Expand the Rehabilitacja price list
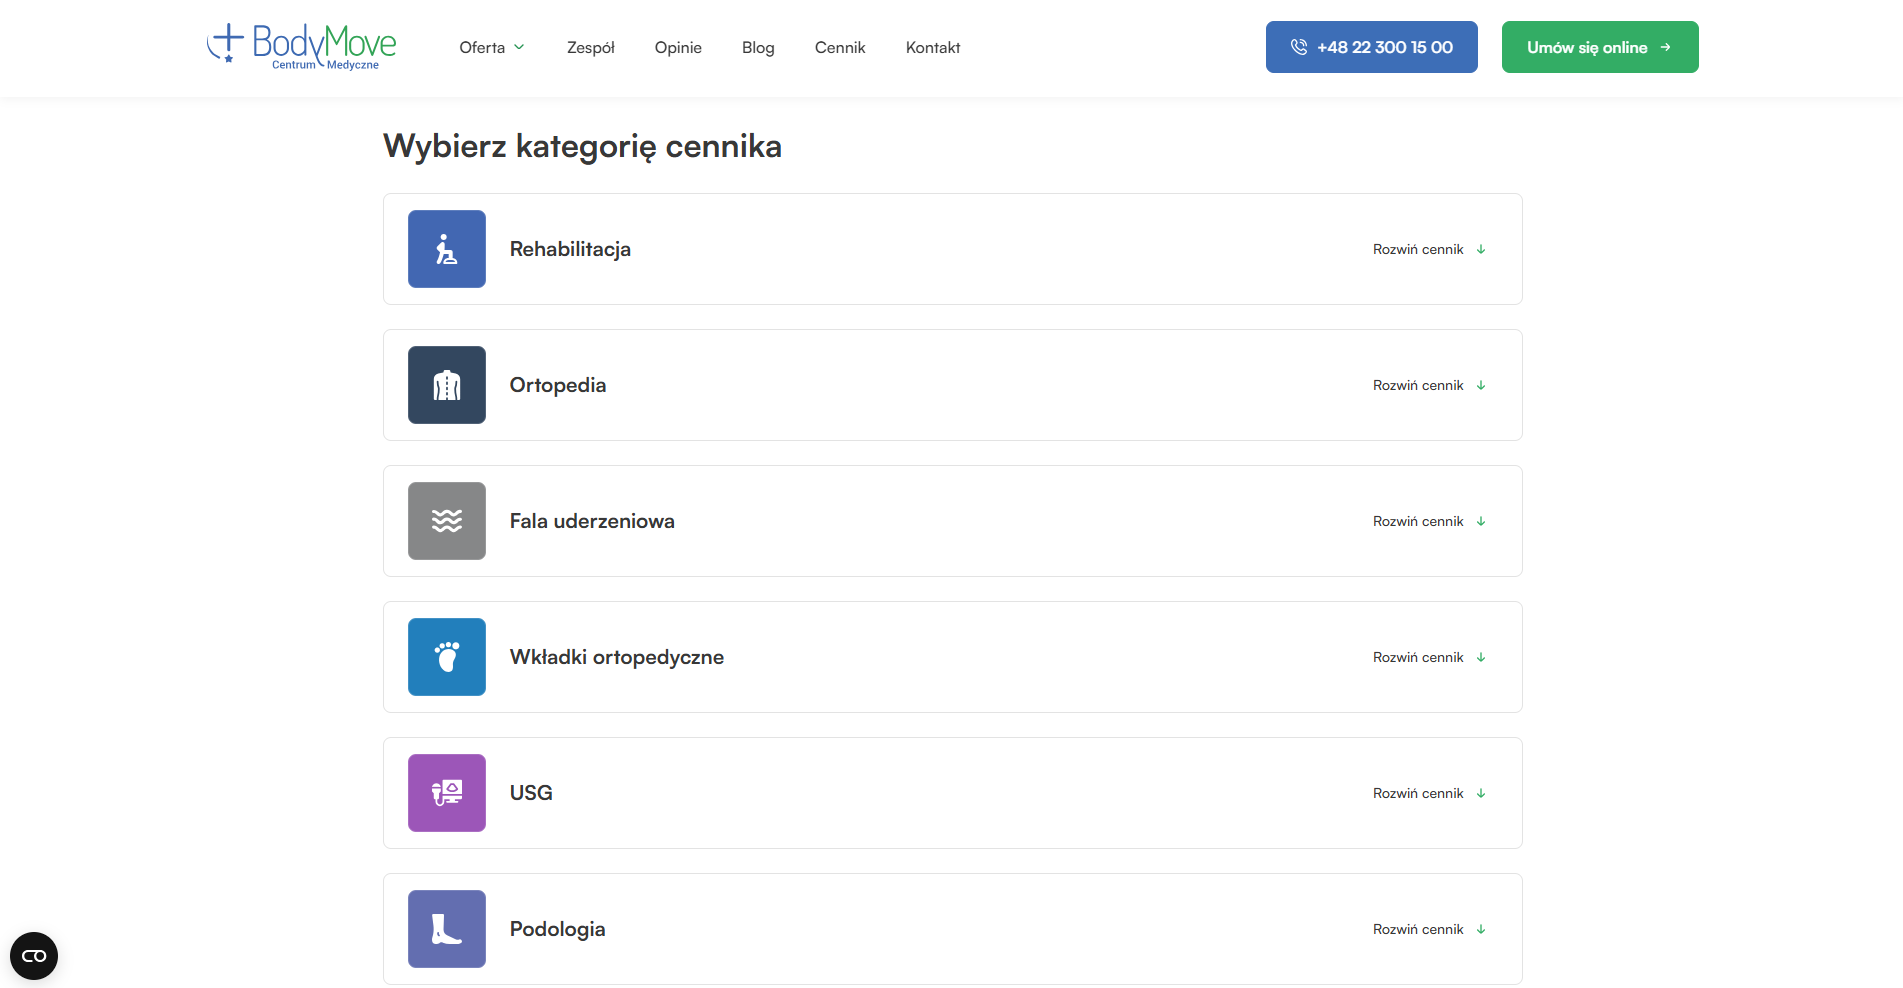 [x=1428, y=249]
